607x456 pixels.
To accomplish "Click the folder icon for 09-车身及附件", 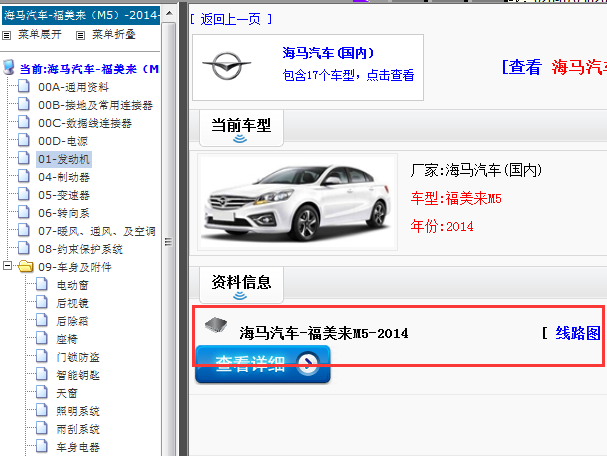I will pyautogui.click(x=26, y=266).
